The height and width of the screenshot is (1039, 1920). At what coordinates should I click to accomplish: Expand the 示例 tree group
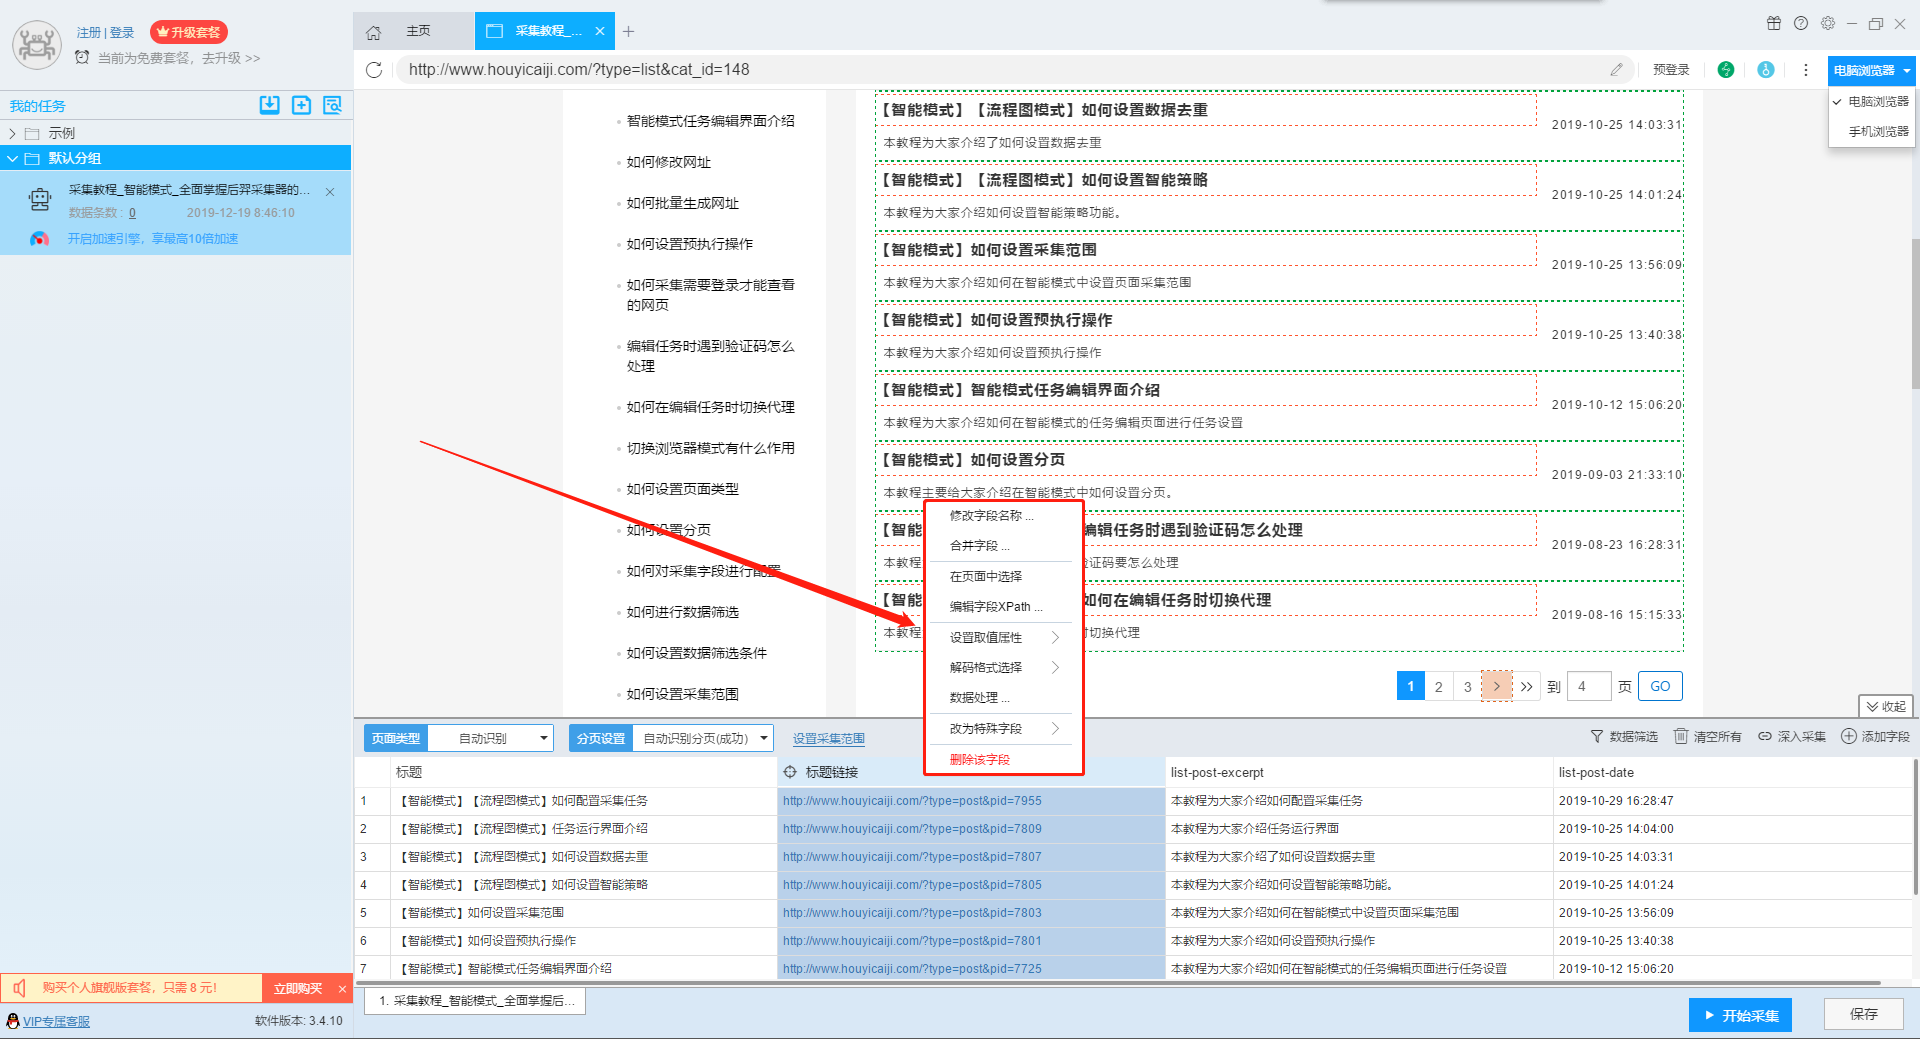(12, 133)
